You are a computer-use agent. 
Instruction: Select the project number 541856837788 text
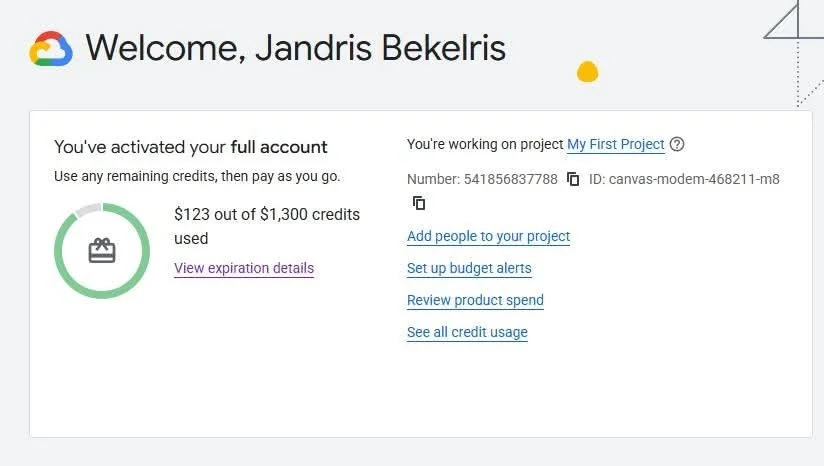511,179
